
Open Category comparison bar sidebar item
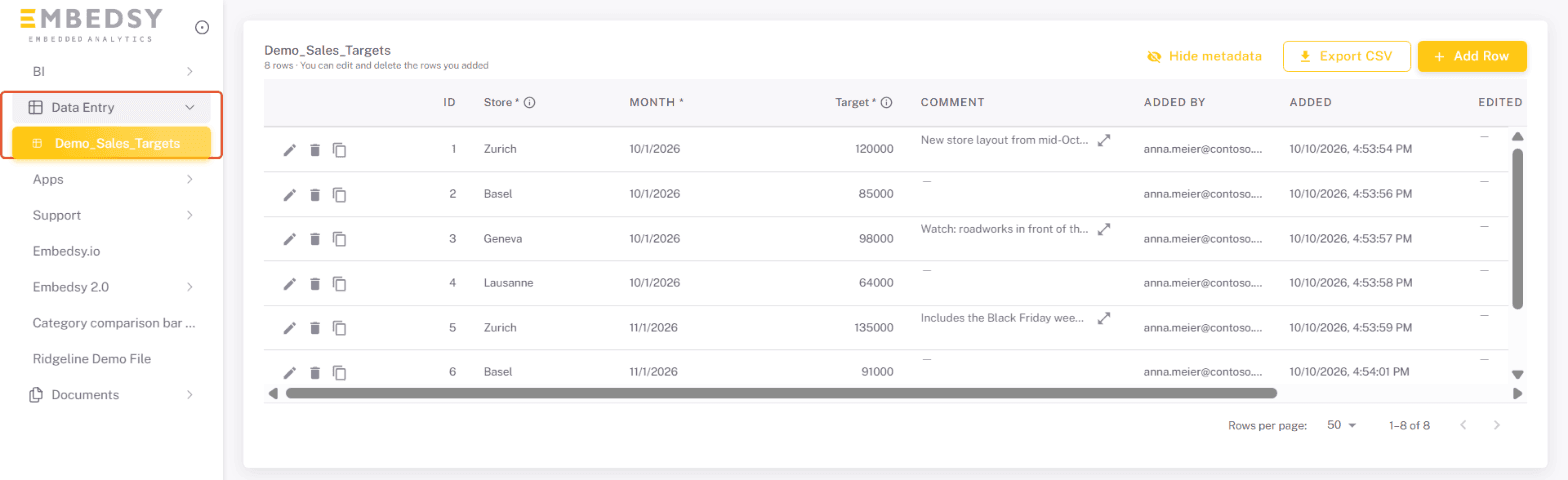(112, 323)
